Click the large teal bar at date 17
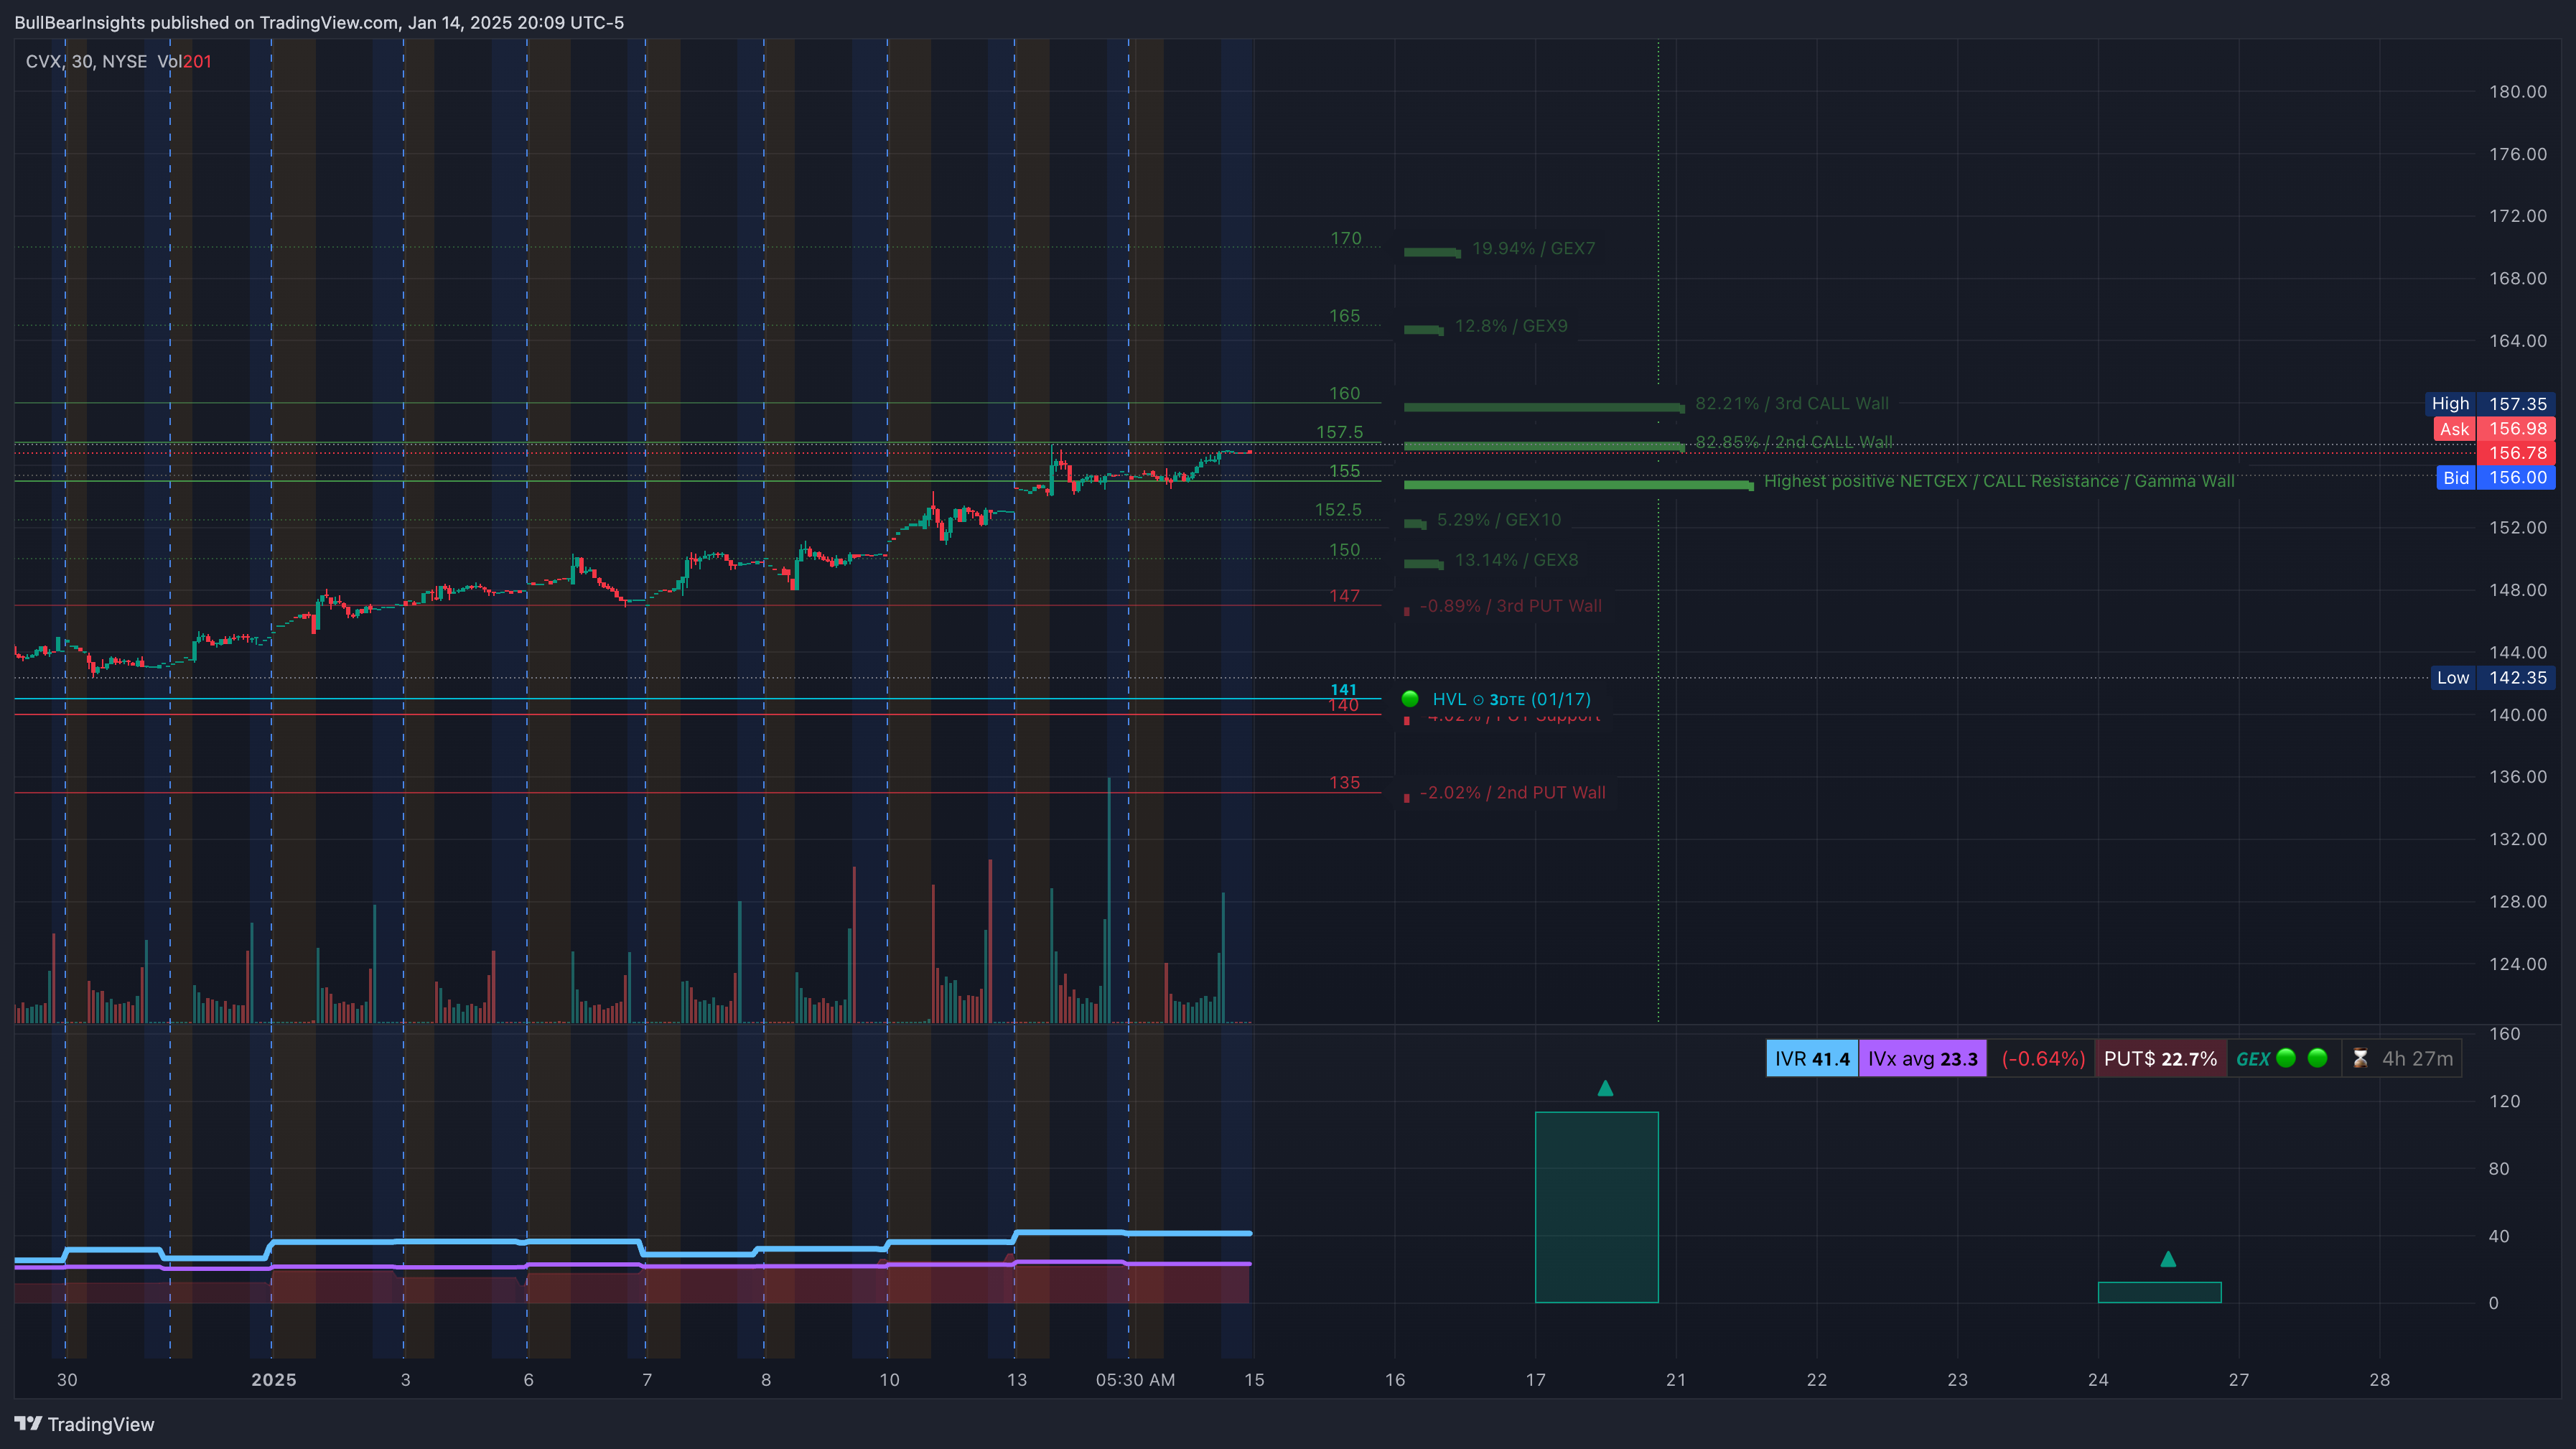This screenshot has width=2576, height=1449. click(1597, 1207)
